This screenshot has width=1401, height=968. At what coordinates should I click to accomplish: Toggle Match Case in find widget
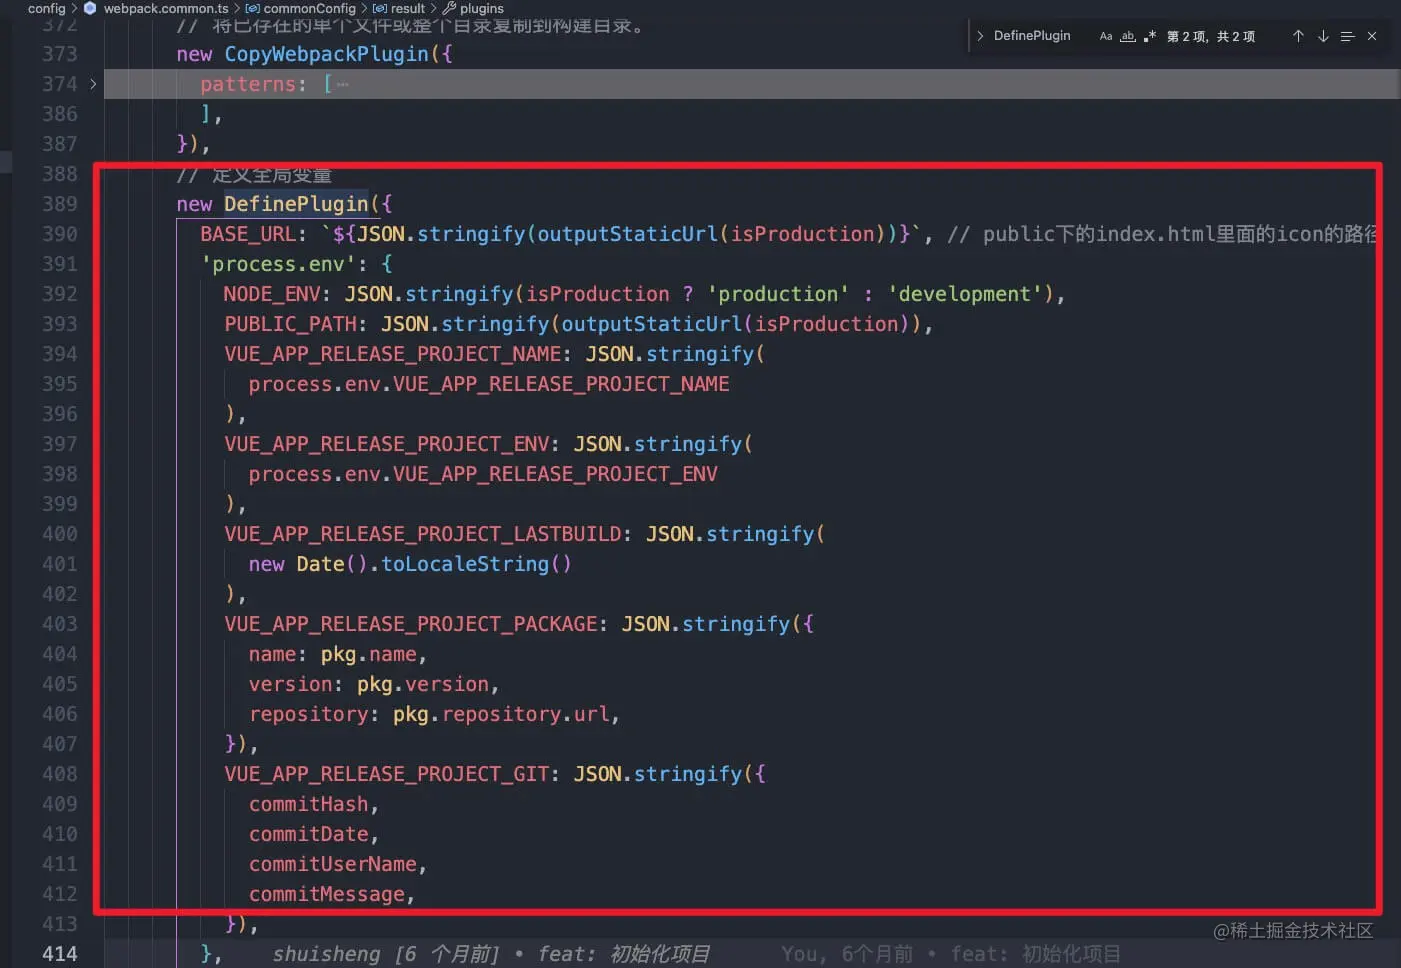point(1105,36)
